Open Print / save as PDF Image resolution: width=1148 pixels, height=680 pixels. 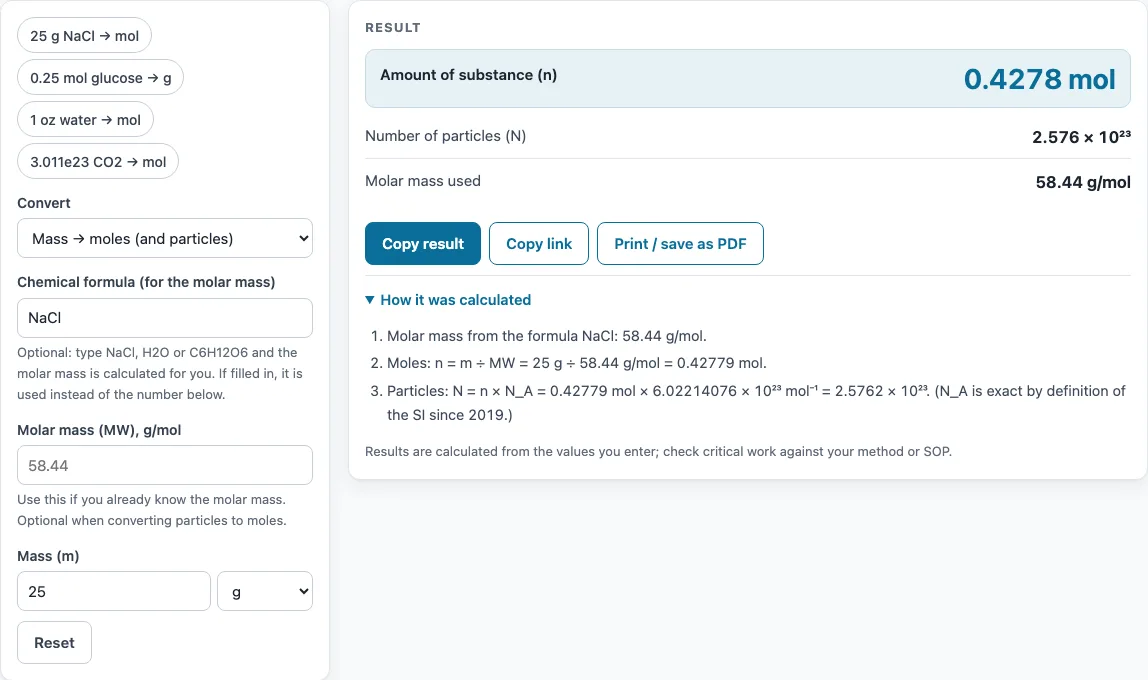680,244
